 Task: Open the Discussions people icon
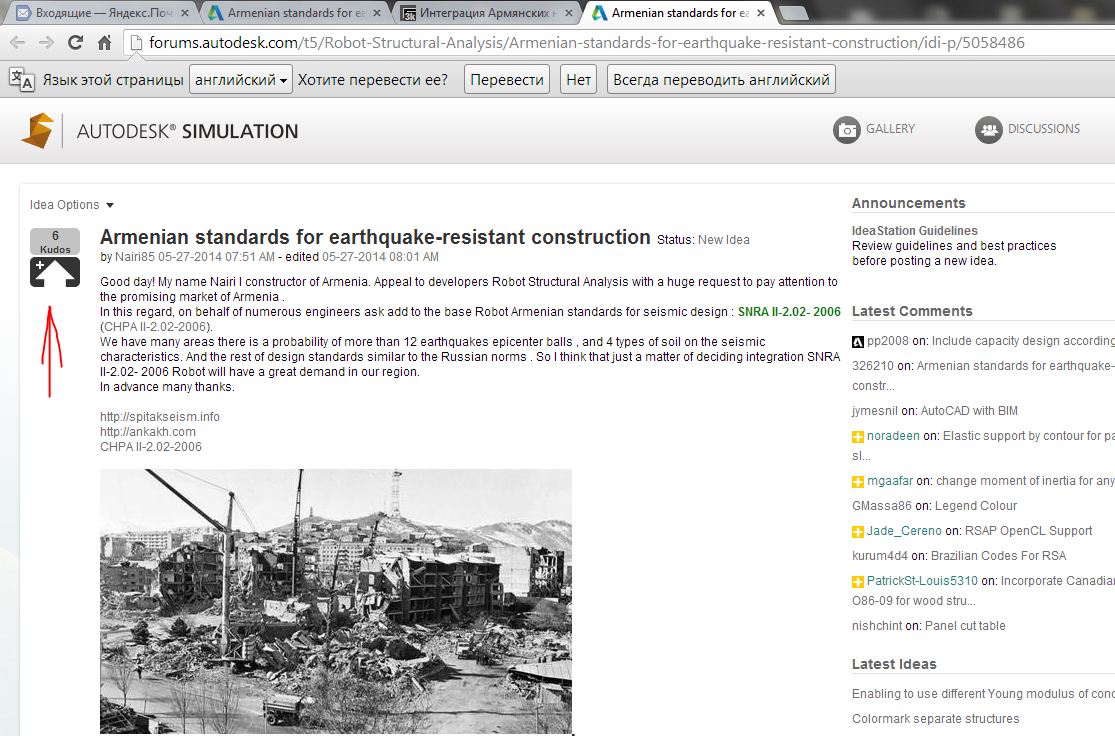click(989, 130)
